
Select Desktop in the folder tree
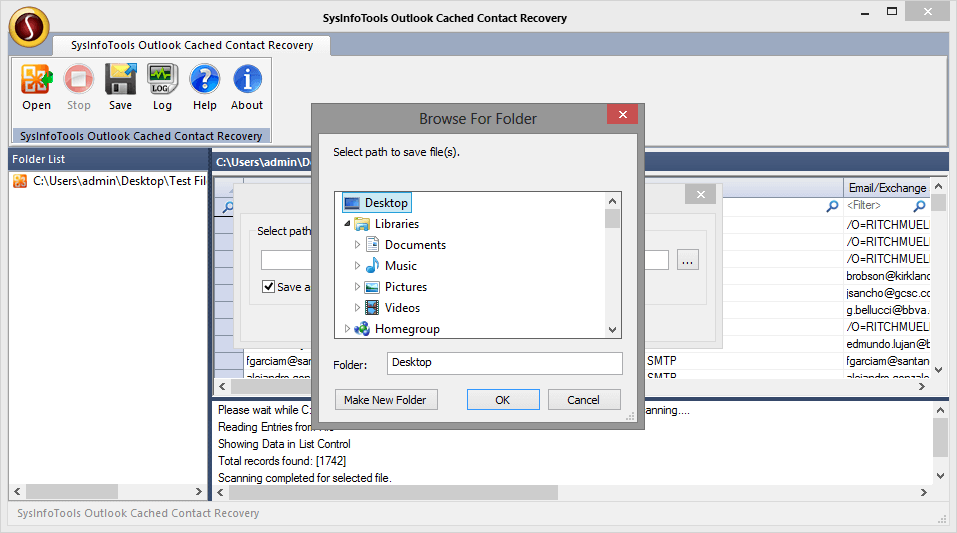[385, 203]
